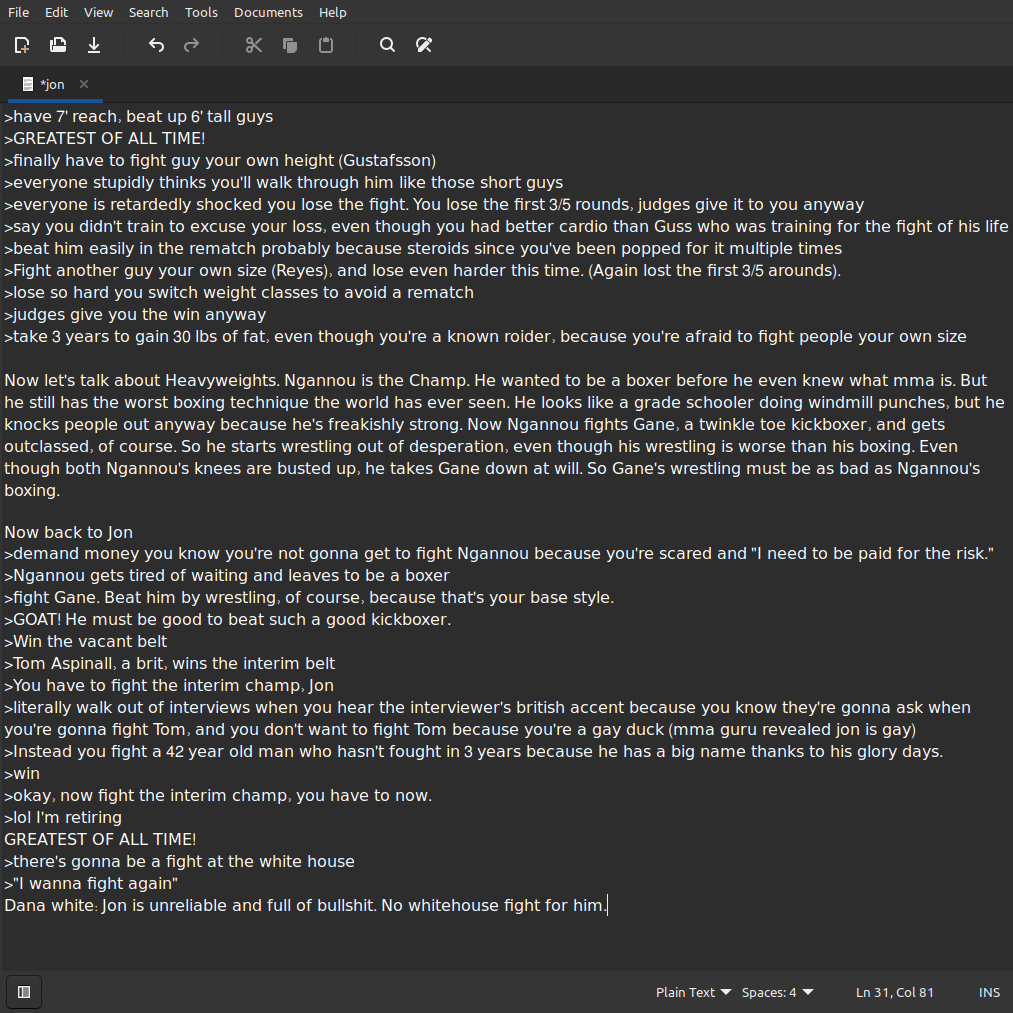1013x1013 pixels.
Task: Cut selection with scissors icon
Action: [x=254, y=45]
